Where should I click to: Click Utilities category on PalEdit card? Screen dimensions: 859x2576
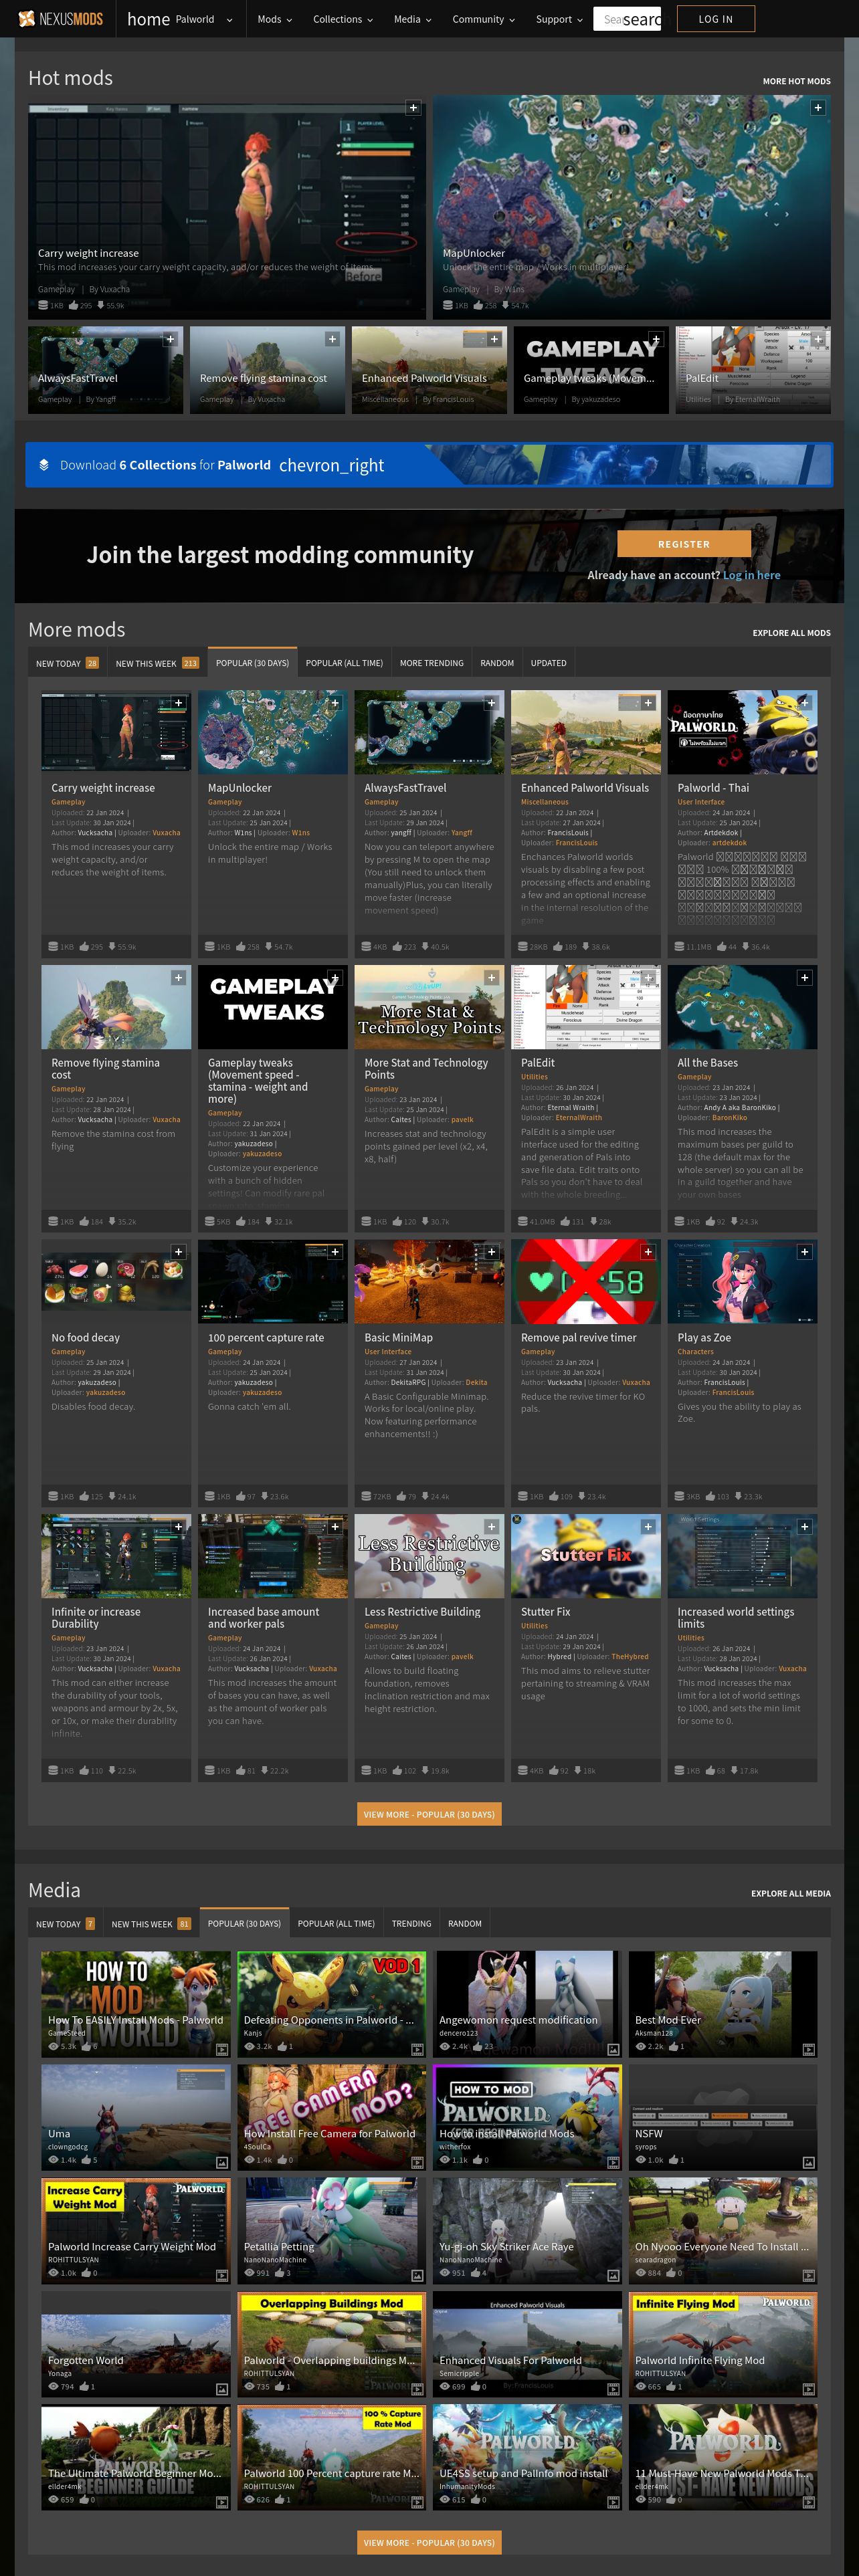[x=534, y=1077]
